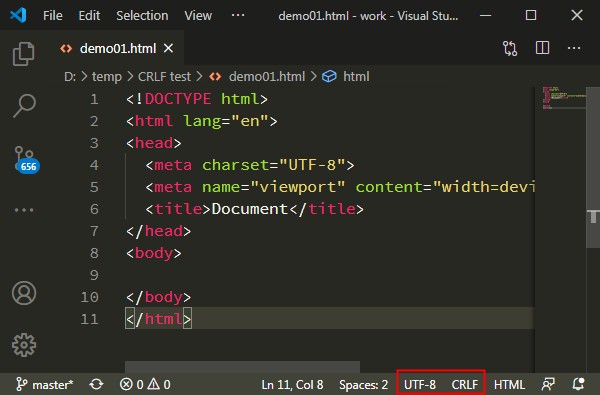
Task: Show additional views ellipsis in activity bar
Action: click(x=24, y=210)
